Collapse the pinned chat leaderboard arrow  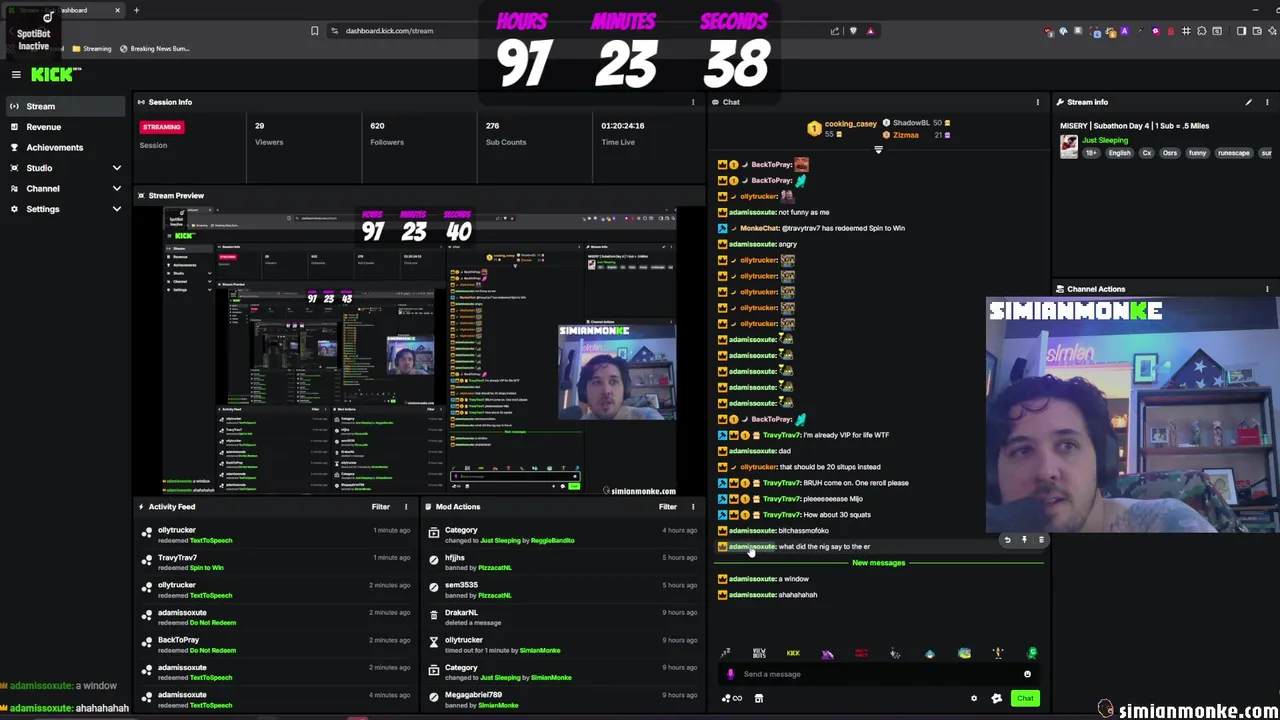[x=878, y=150]
